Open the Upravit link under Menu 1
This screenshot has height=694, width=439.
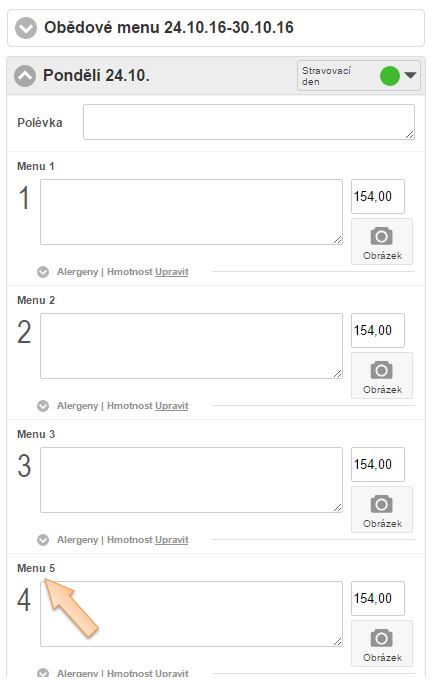(x=172, y=272)
